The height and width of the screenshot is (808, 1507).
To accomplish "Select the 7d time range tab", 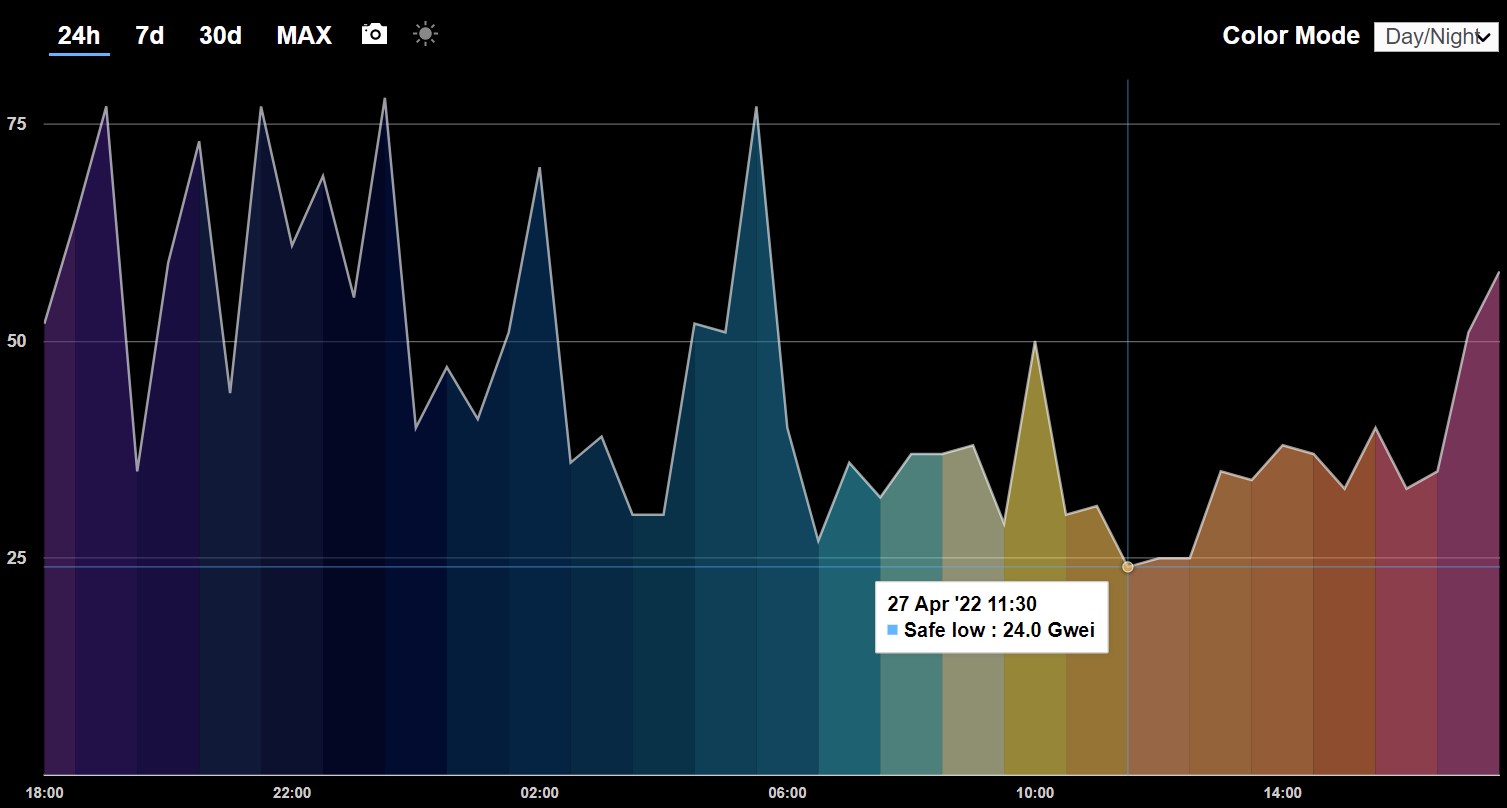I will tap(149, 36).
